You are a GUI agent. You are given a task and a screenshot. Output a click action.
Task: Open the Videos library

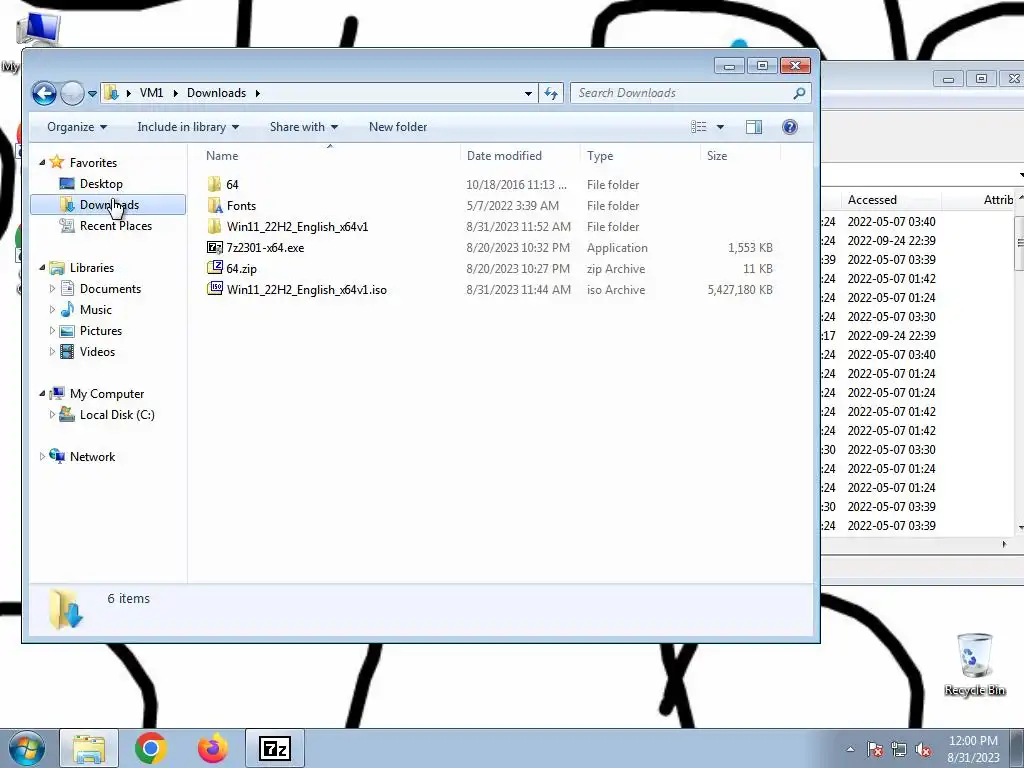pyautogui.click(x=97, y=351)
